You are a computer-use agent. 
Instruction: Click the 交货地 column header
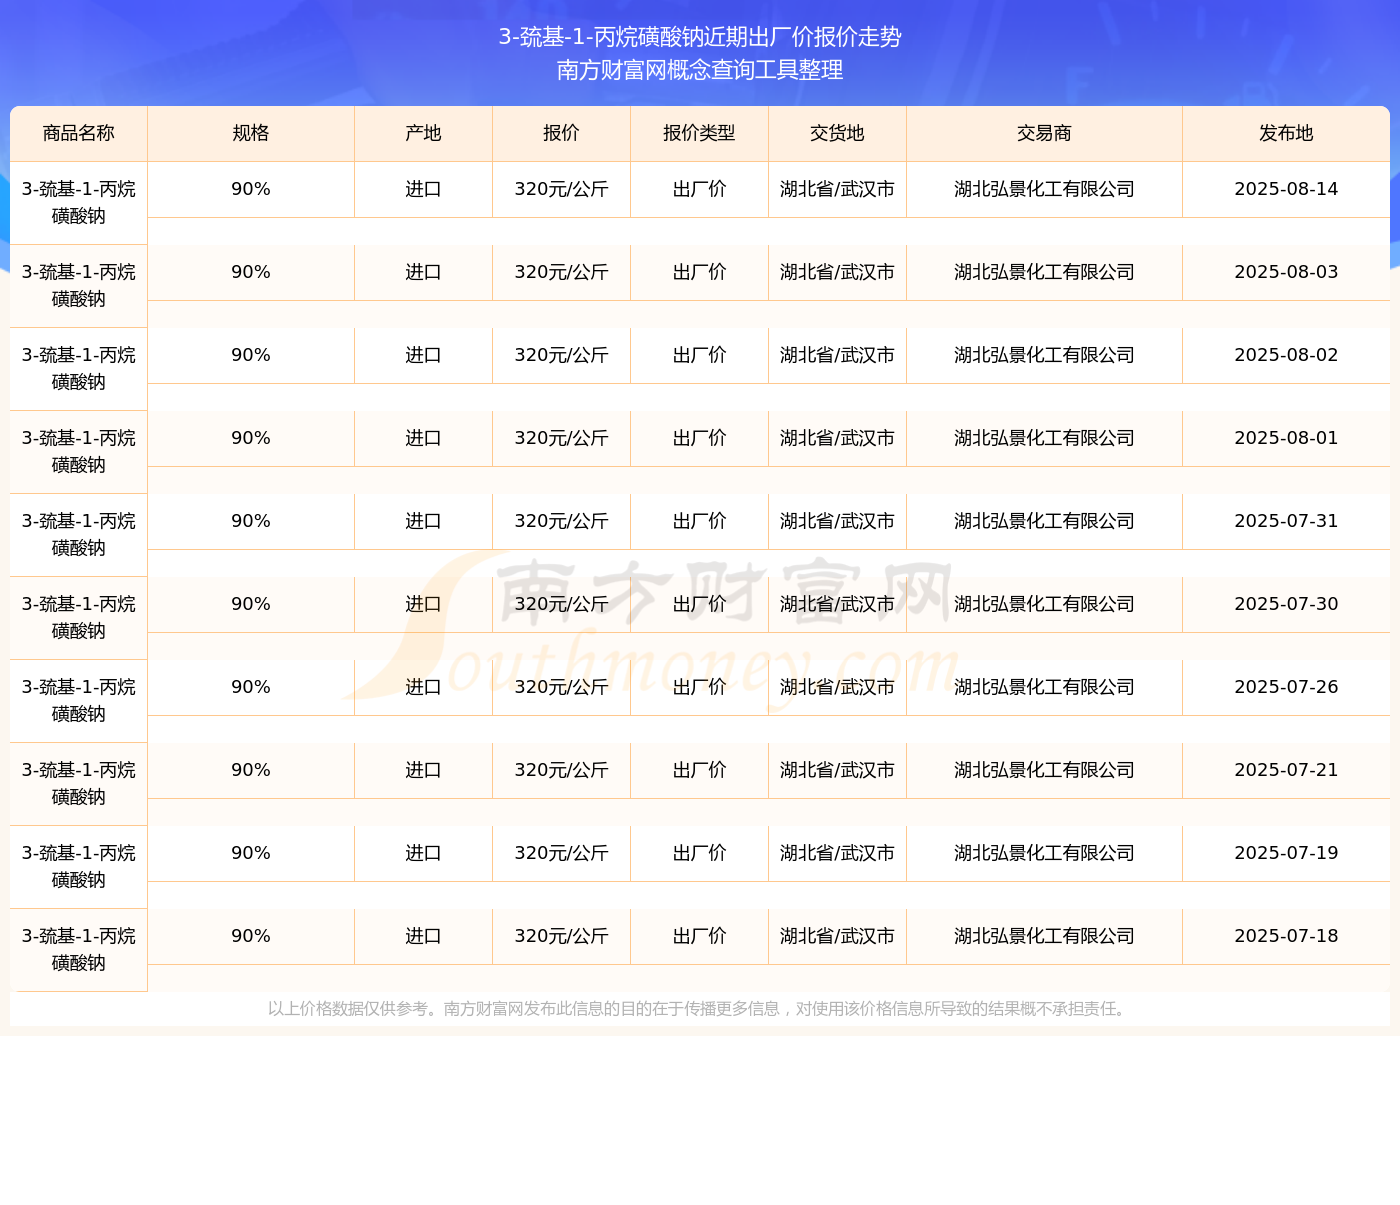click(837, 133)
